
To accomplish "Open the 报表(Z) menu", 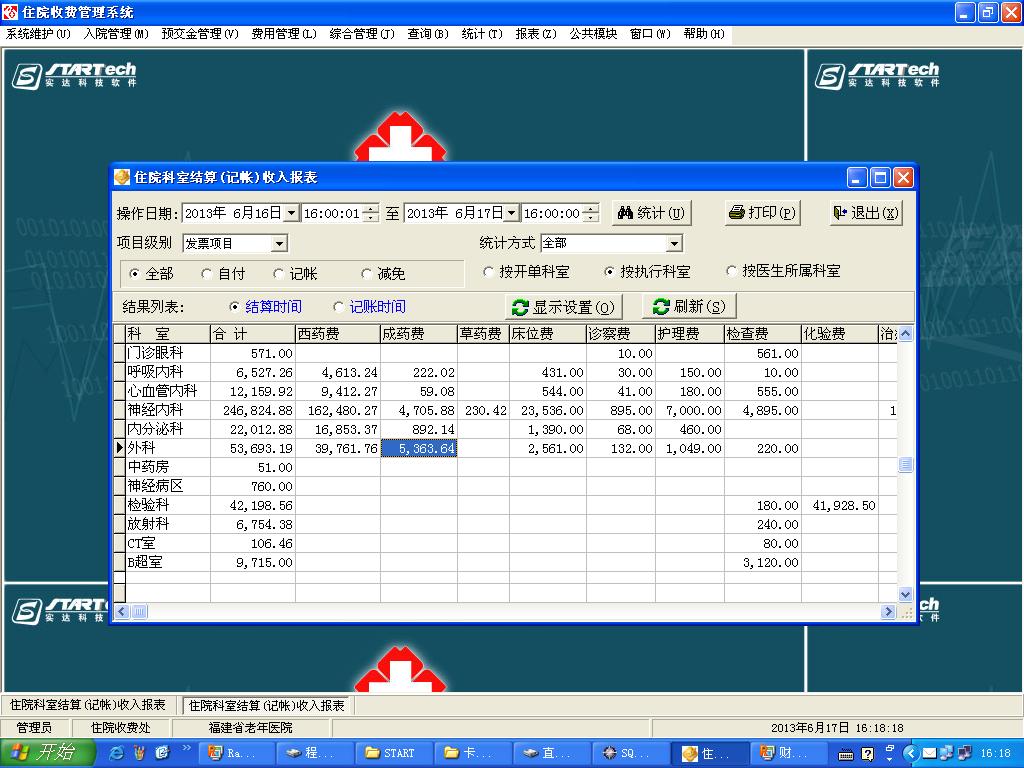I will 536,34.
